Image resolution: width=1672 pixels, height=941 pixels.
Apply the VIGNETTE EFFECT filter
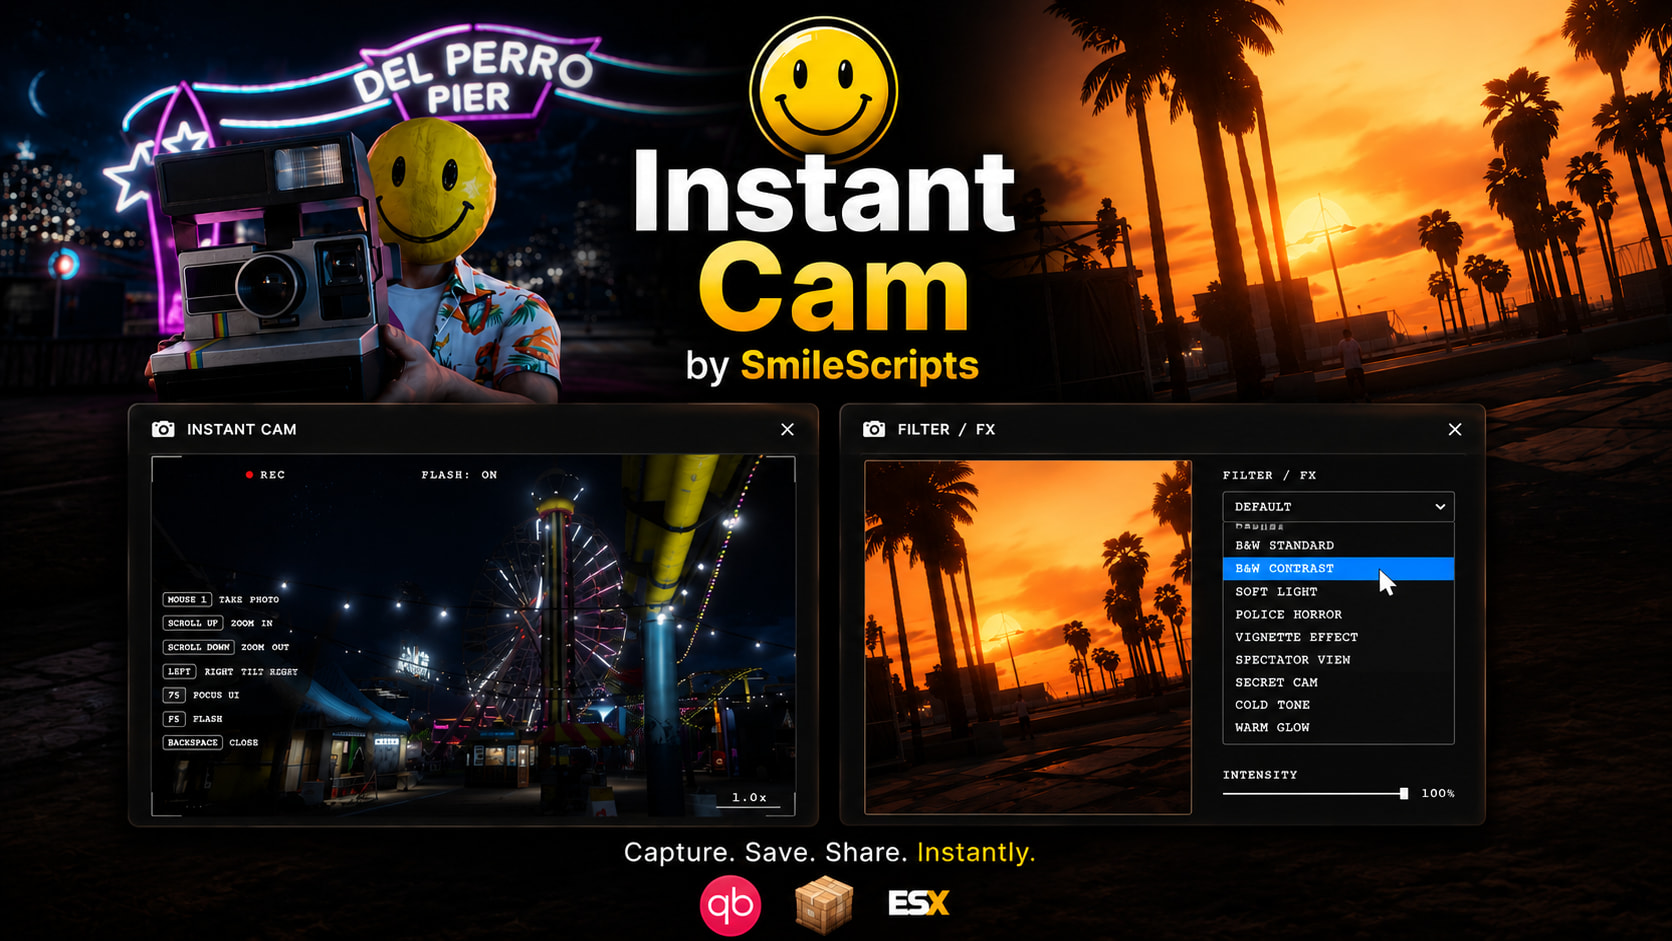click(x=1338, y=637)
